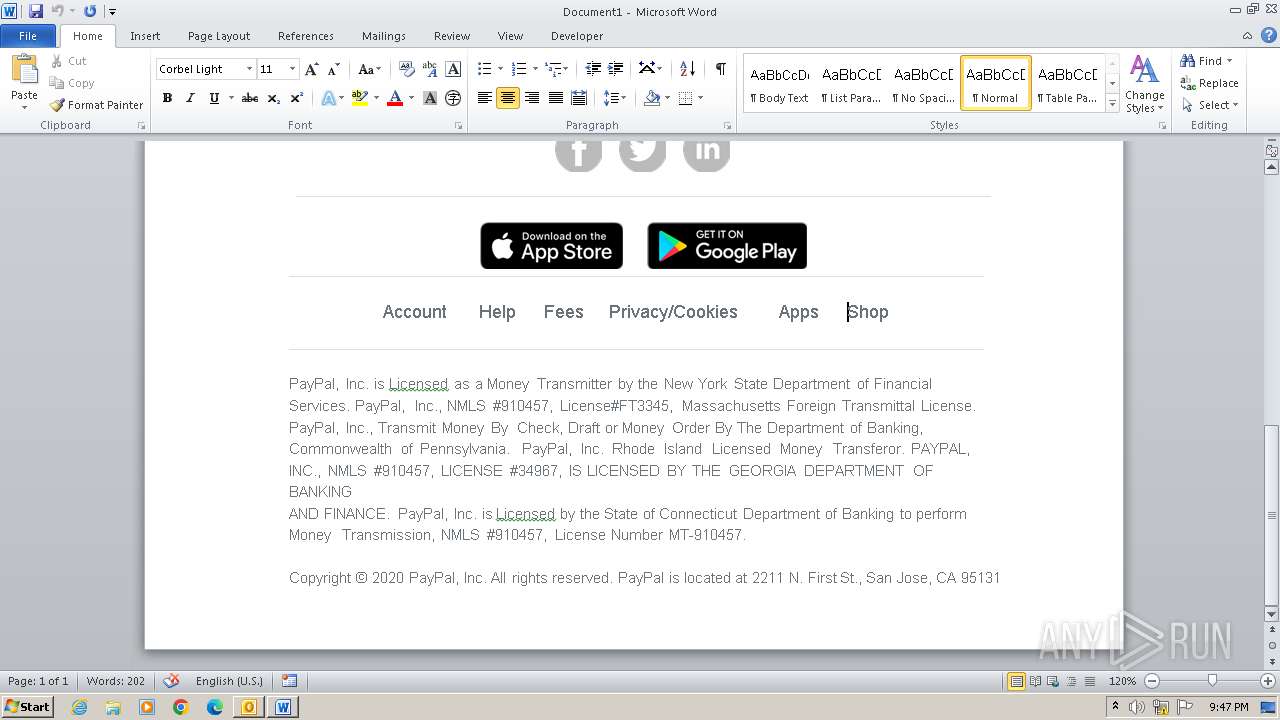Toggle bold formatting

[x=167, y=98]
